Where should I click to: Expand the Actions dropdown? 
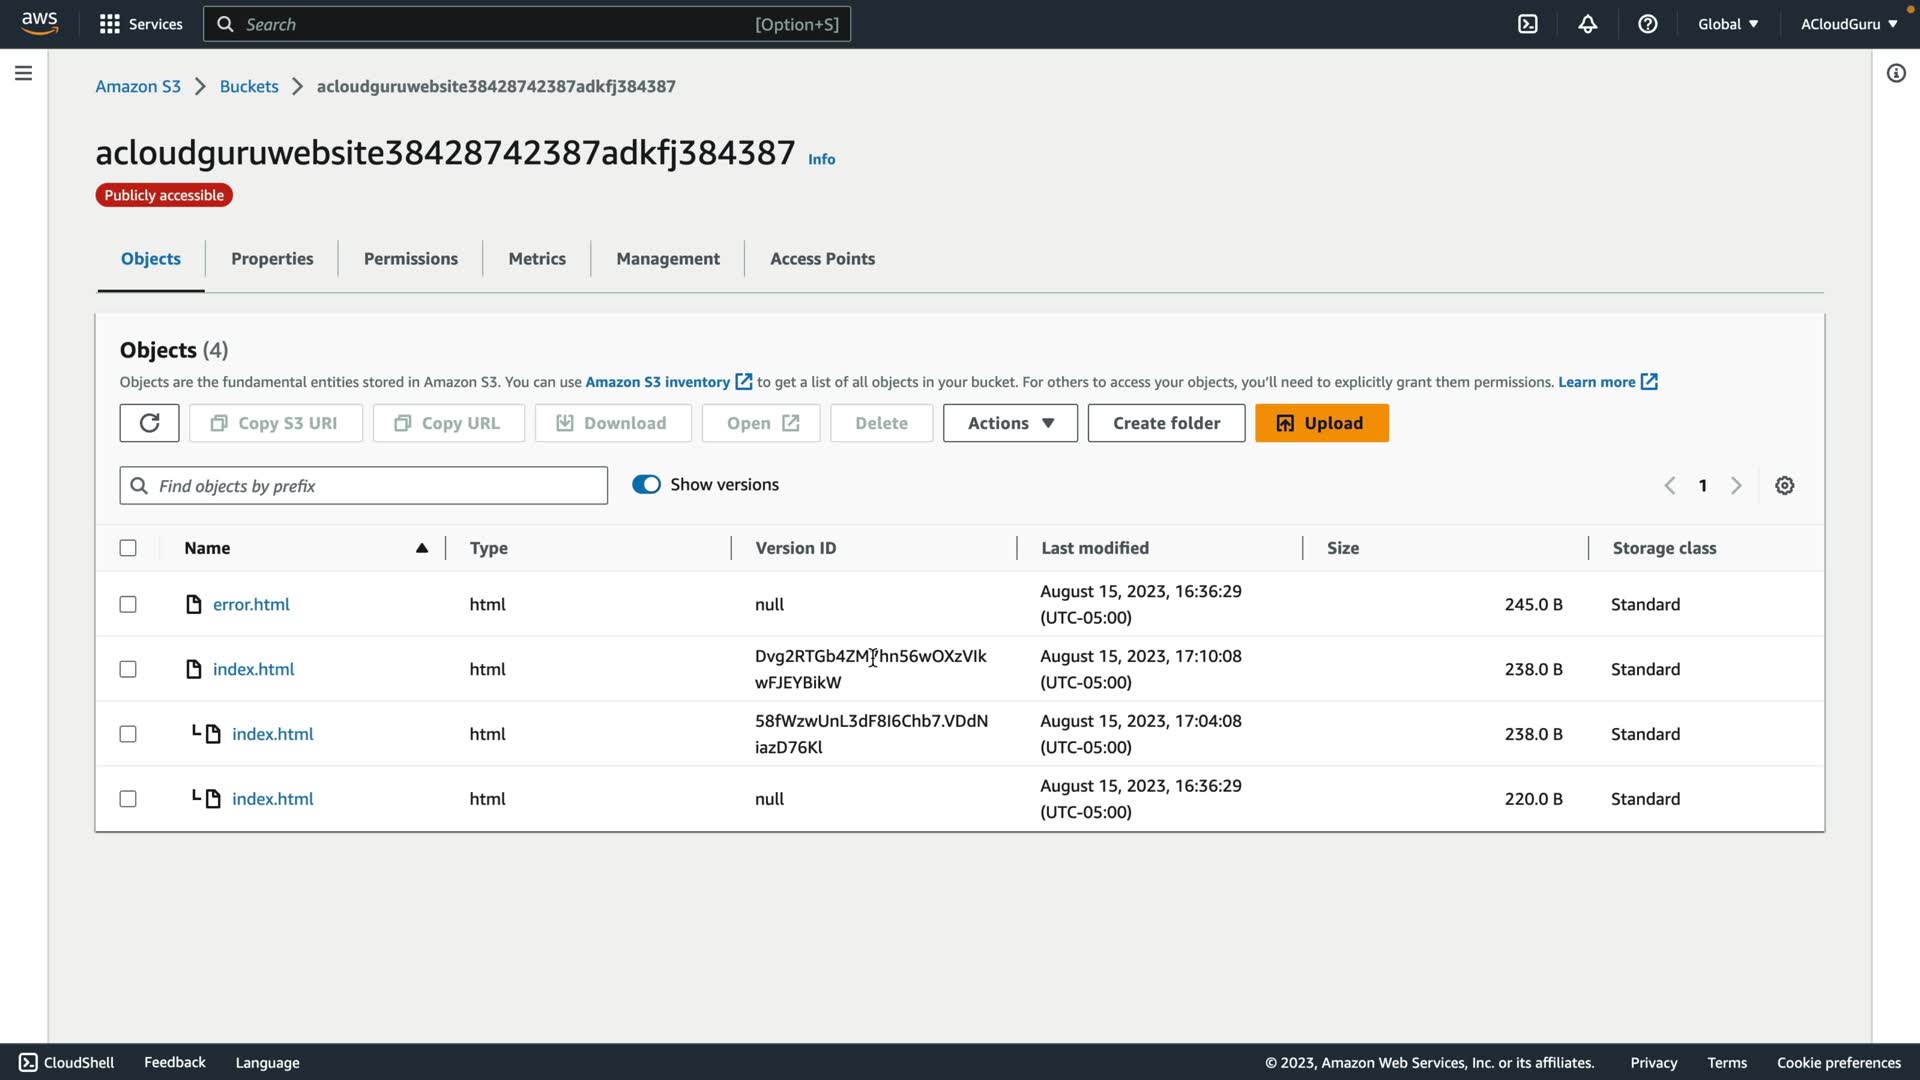pos(1010,423)
